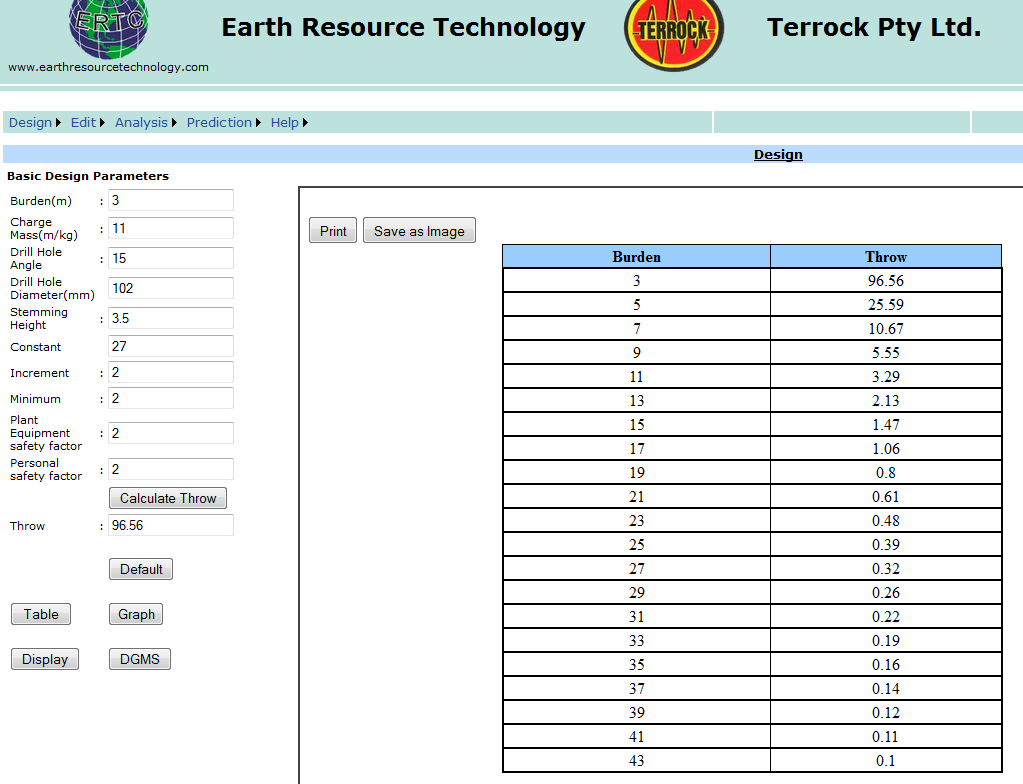Expand the Edit menu arrow
The width and height of the screenshot is (1023, 784).
(102, 123)
